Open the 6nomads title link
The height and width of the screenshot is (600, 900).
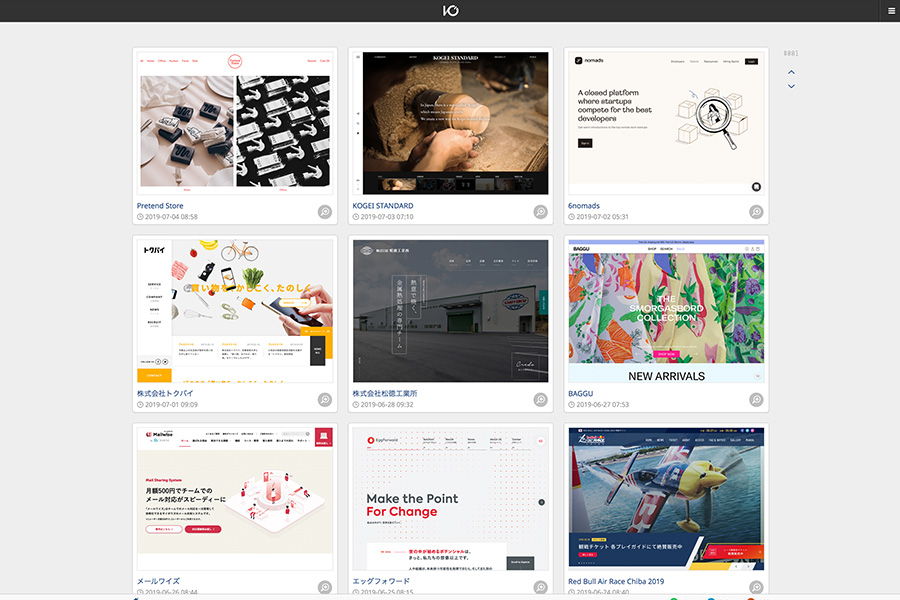584,206
